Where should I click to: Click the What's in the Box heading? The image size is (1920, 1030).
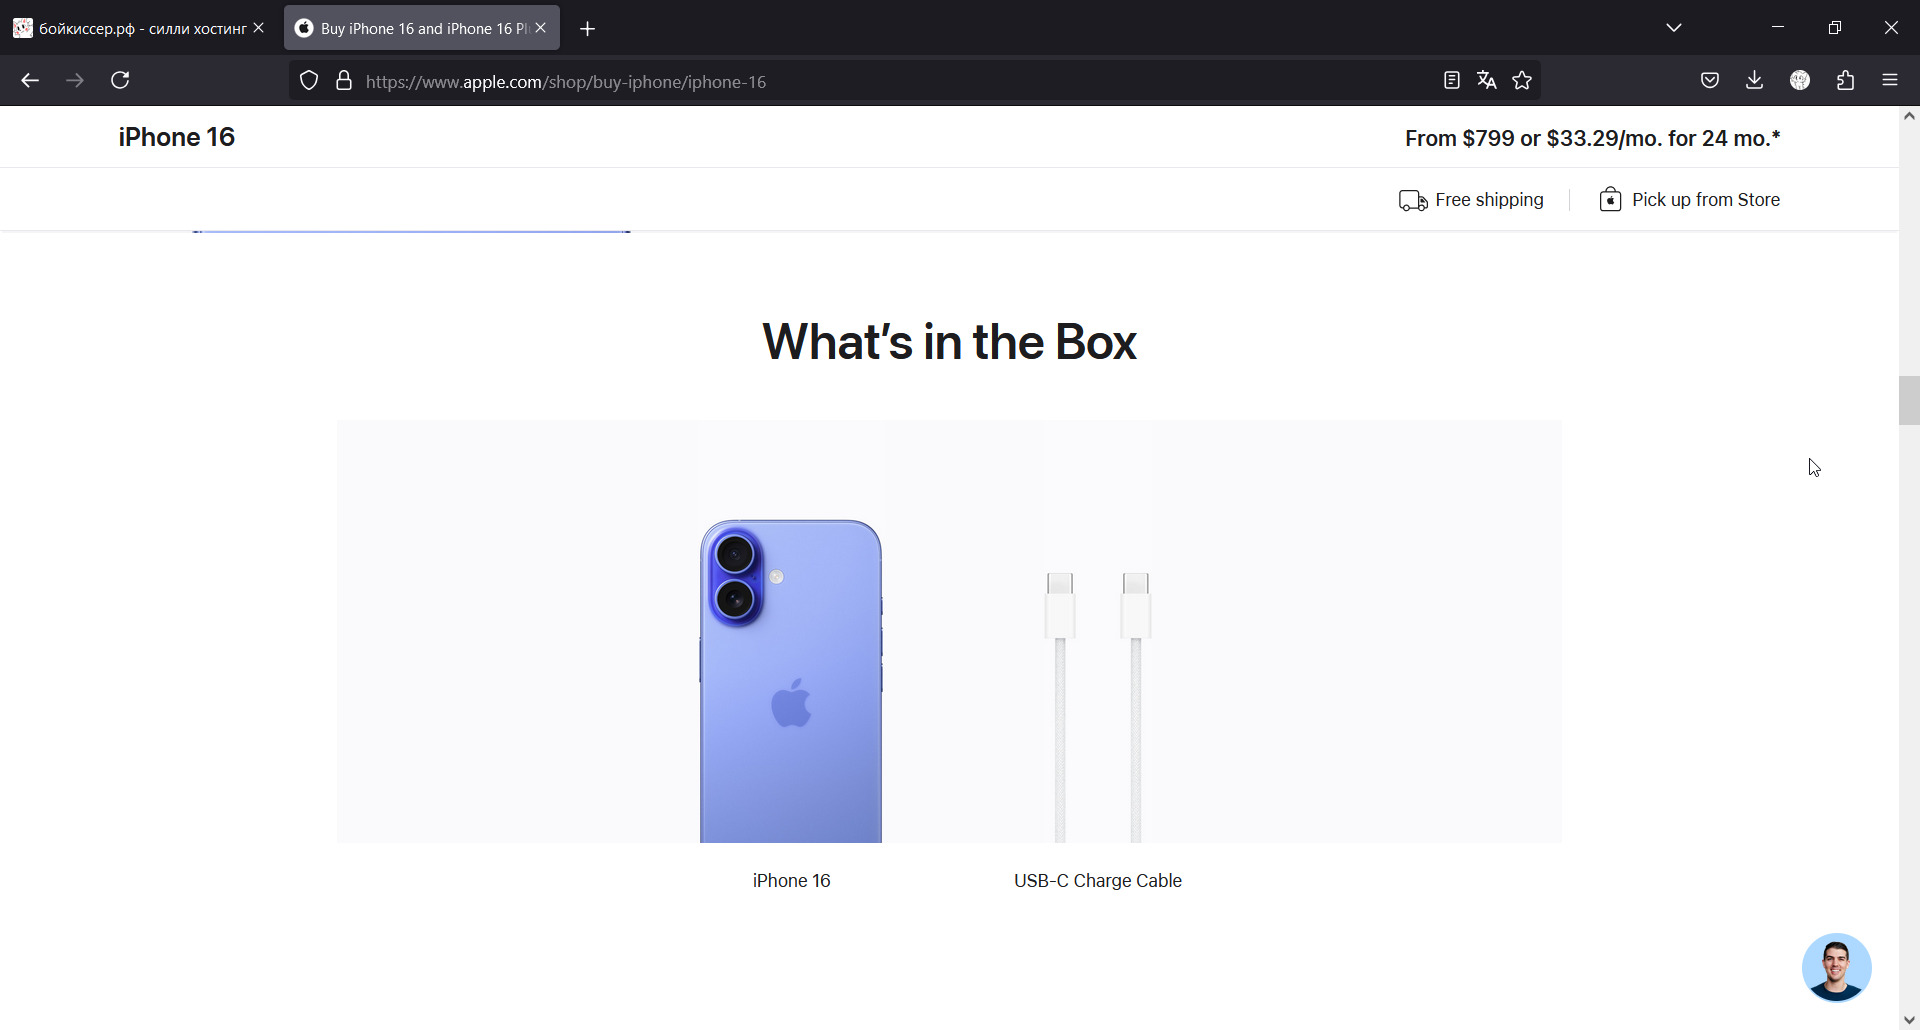pyautogui.click(x=949, y=342)
